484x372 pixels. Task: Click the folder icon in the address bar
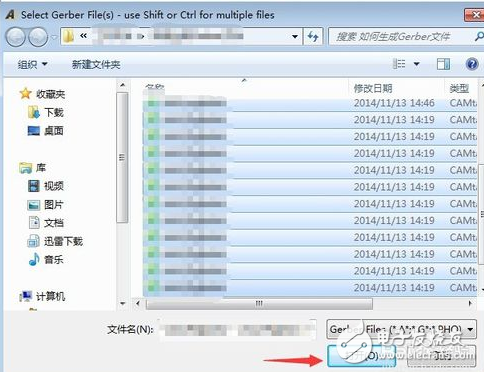(x=69, y=36)
